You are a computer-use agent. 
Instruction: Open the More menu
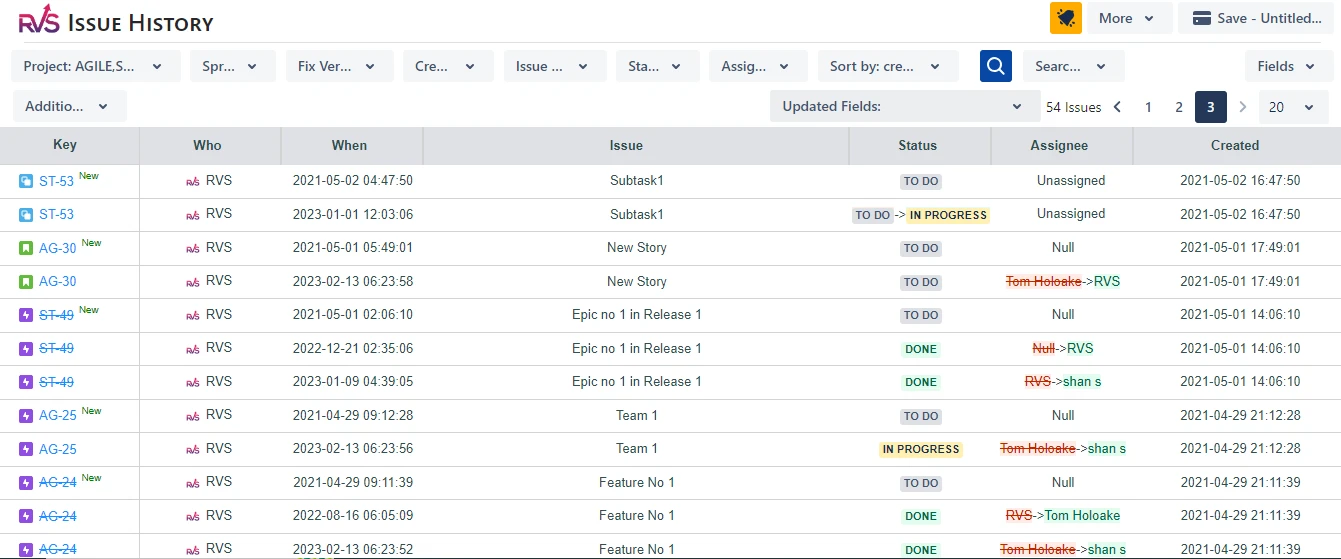coord(1127,18)
